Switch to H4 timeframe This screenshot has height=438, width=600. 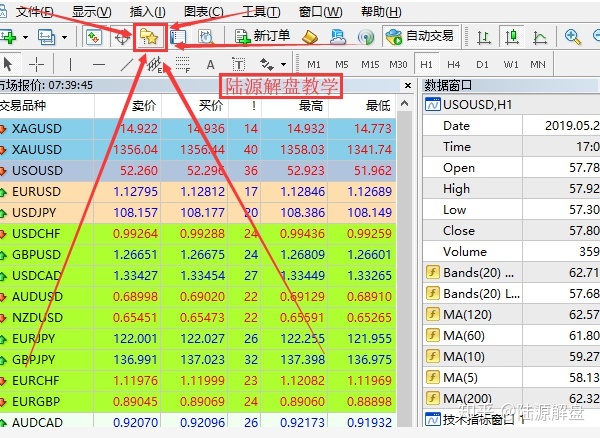[453, 65]
